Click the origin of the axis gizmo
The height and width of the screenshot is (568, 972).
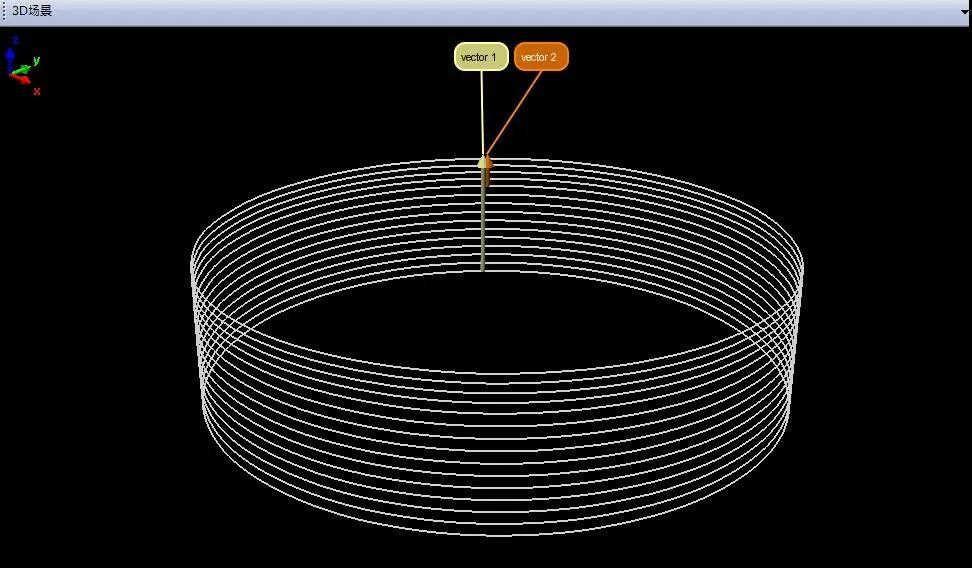click(12, 73)
